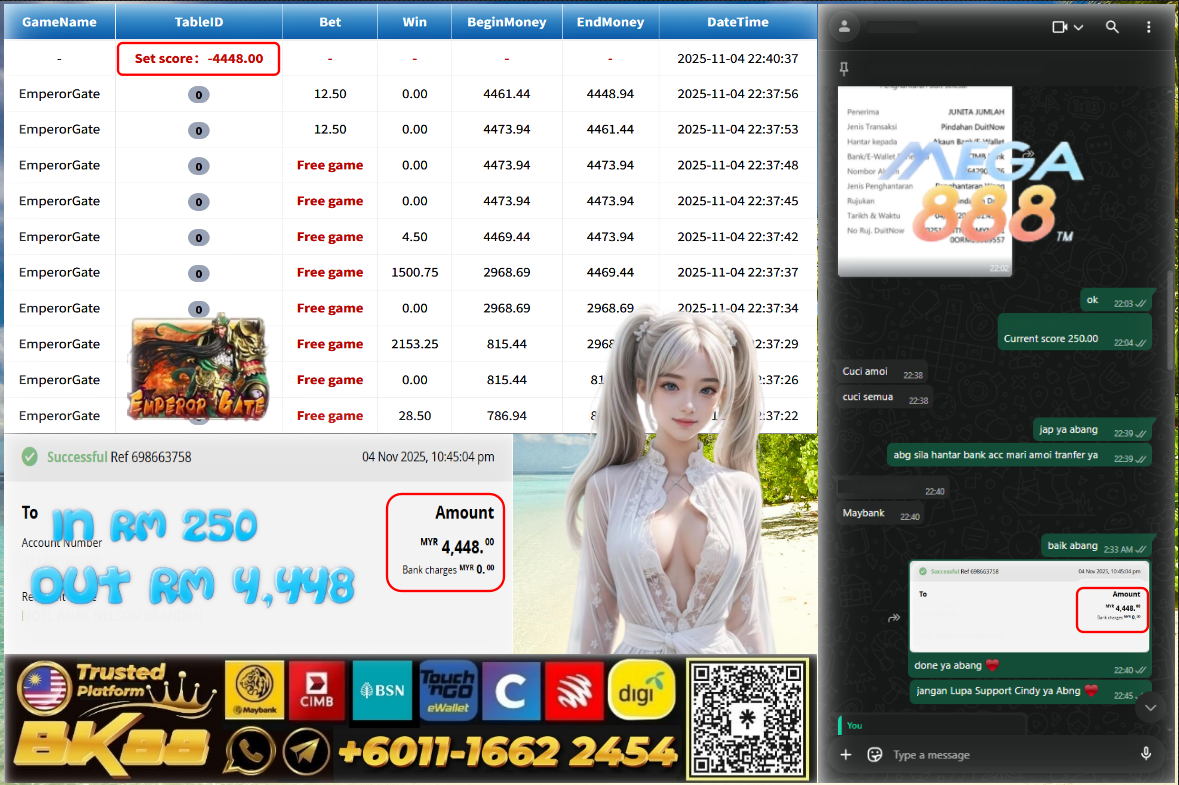The width and height of the screenshot is (1179, 785).
Task: Start a video call from chat header
Action: [x=1060, y=27]
